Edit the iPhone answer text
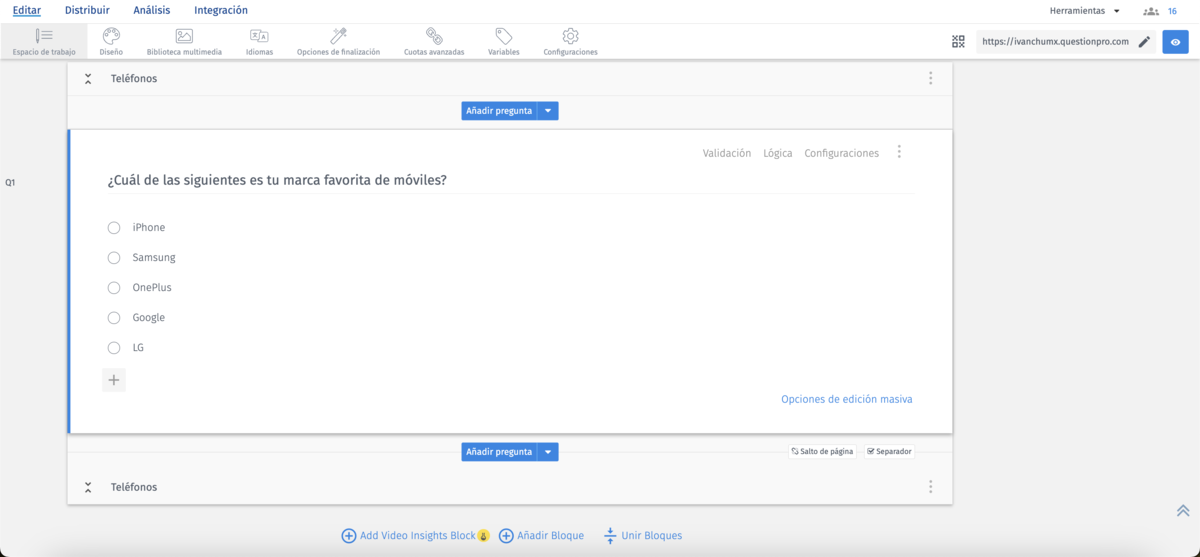The image size is (1200, 557). coord(149,228)
